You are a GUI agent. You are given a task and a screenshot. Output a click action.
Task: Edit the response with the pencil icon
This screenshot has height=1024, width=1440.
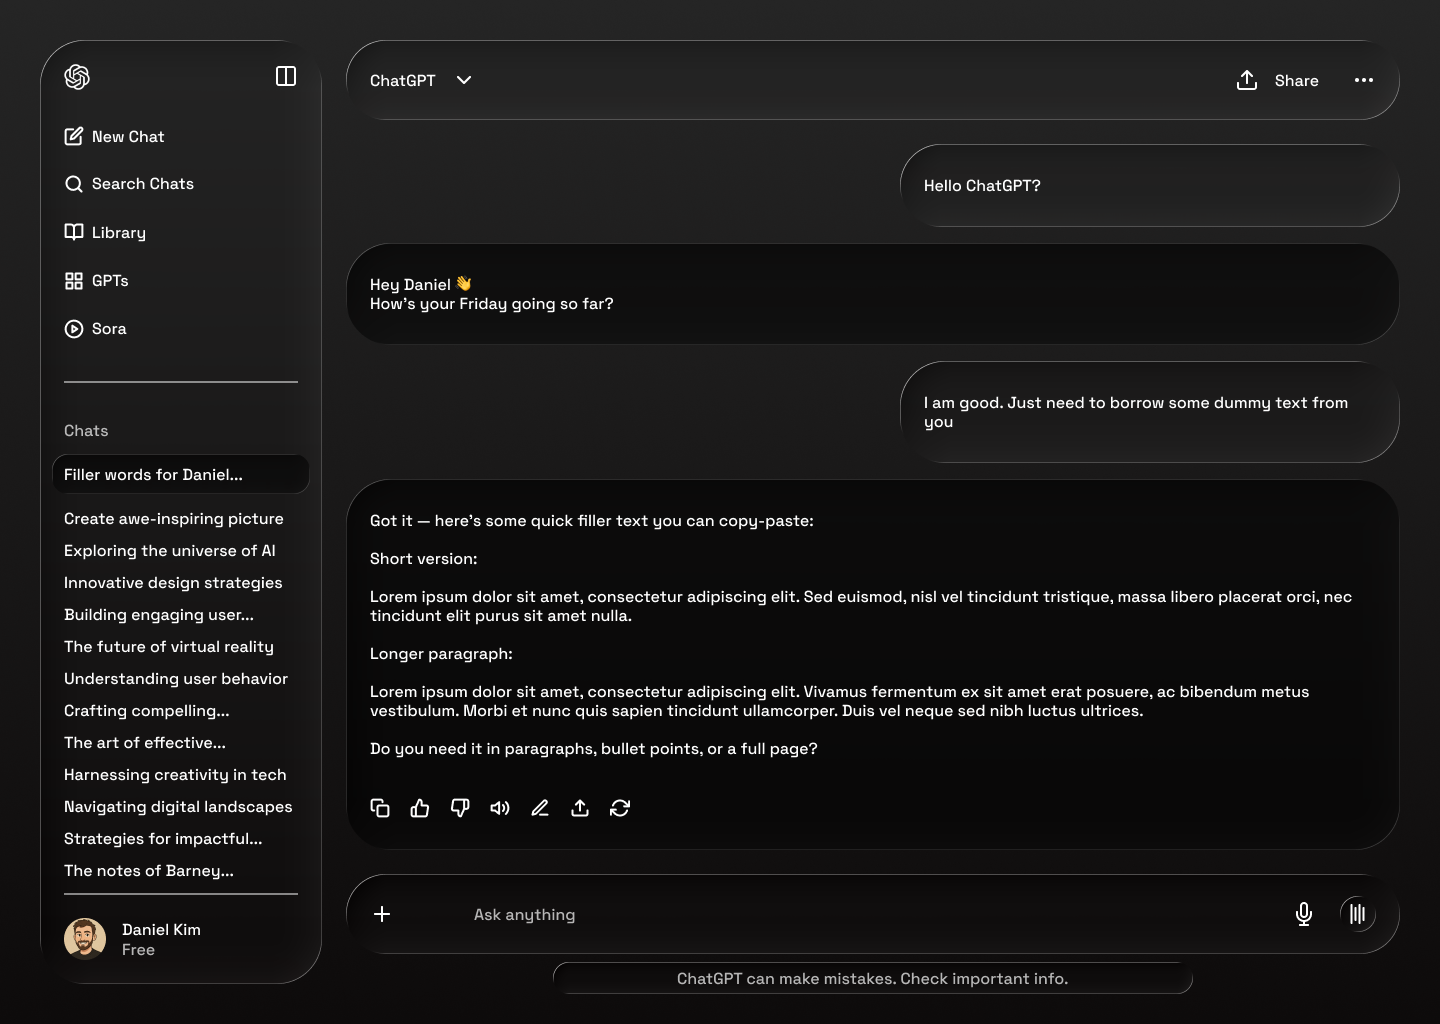(x=540, y=808)
